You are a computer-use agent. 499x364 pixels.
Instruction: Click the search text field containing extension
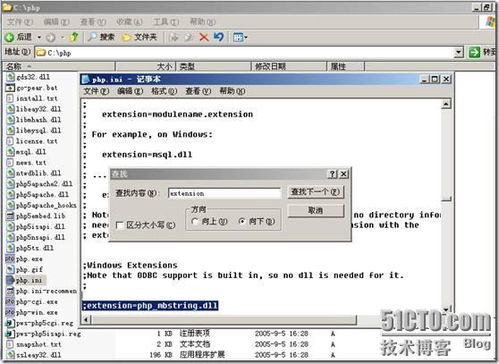coord(225,193)
